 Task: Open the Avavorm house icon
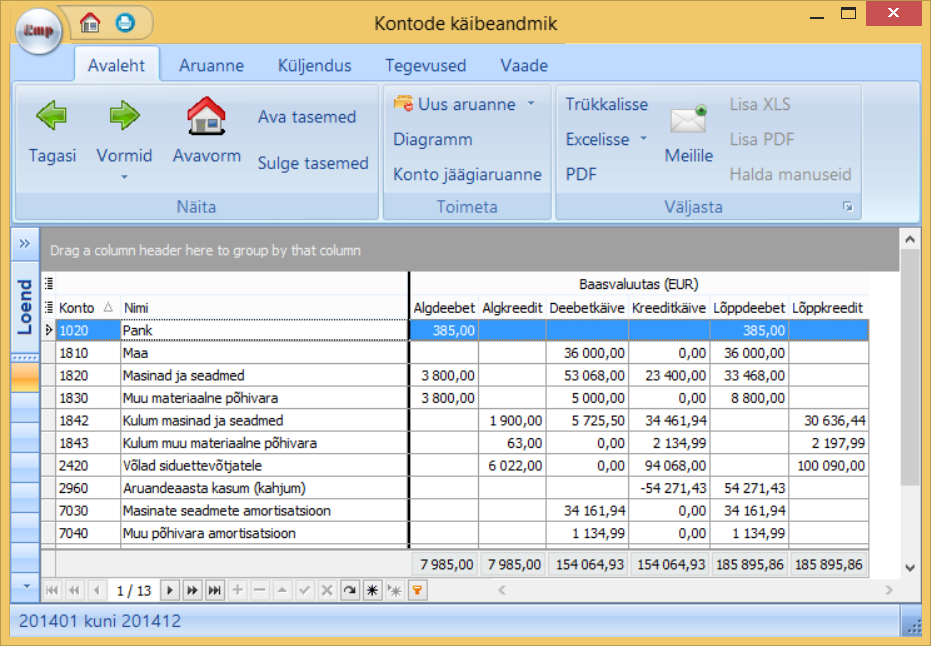(x=206, y=117)
